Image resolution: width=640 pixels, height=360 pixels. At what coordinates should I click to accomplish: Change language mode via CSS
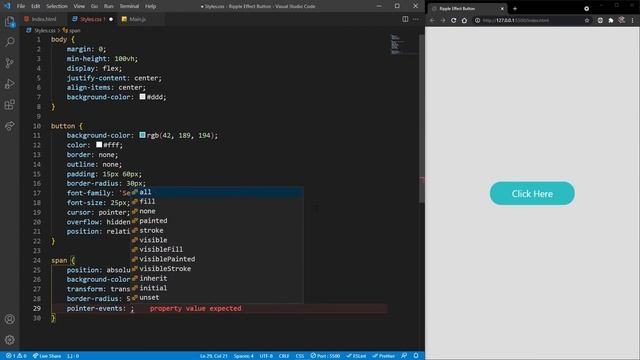[x=300, y=356]
